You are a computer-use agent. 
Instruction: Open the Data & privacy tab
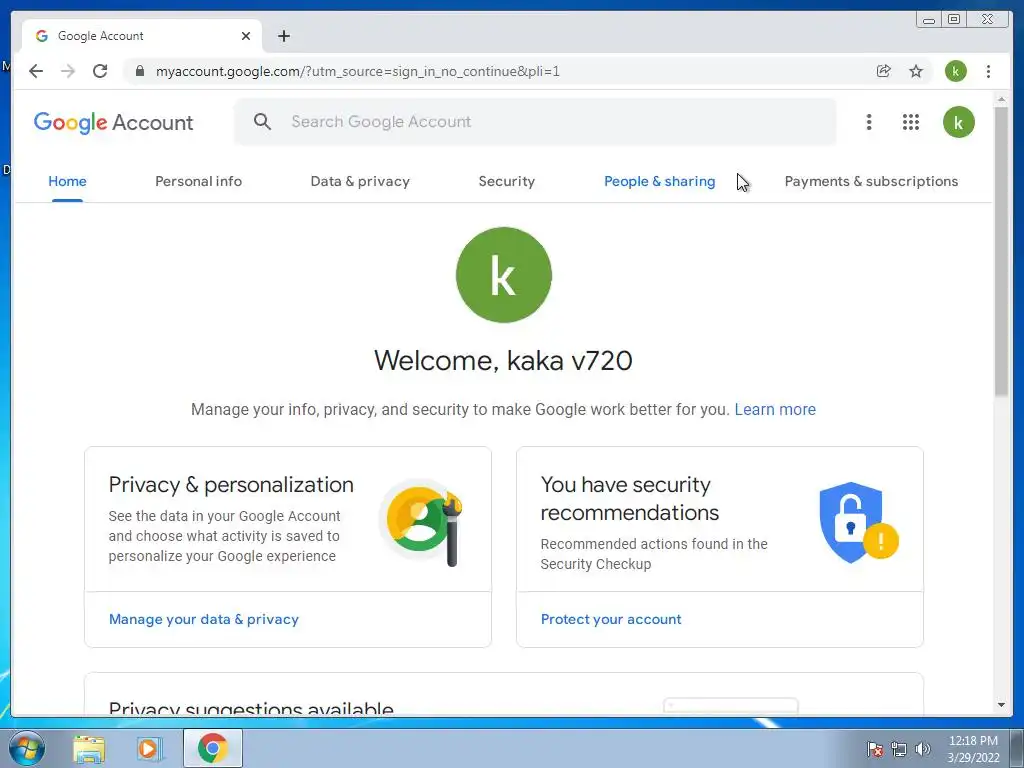(360, 182)
